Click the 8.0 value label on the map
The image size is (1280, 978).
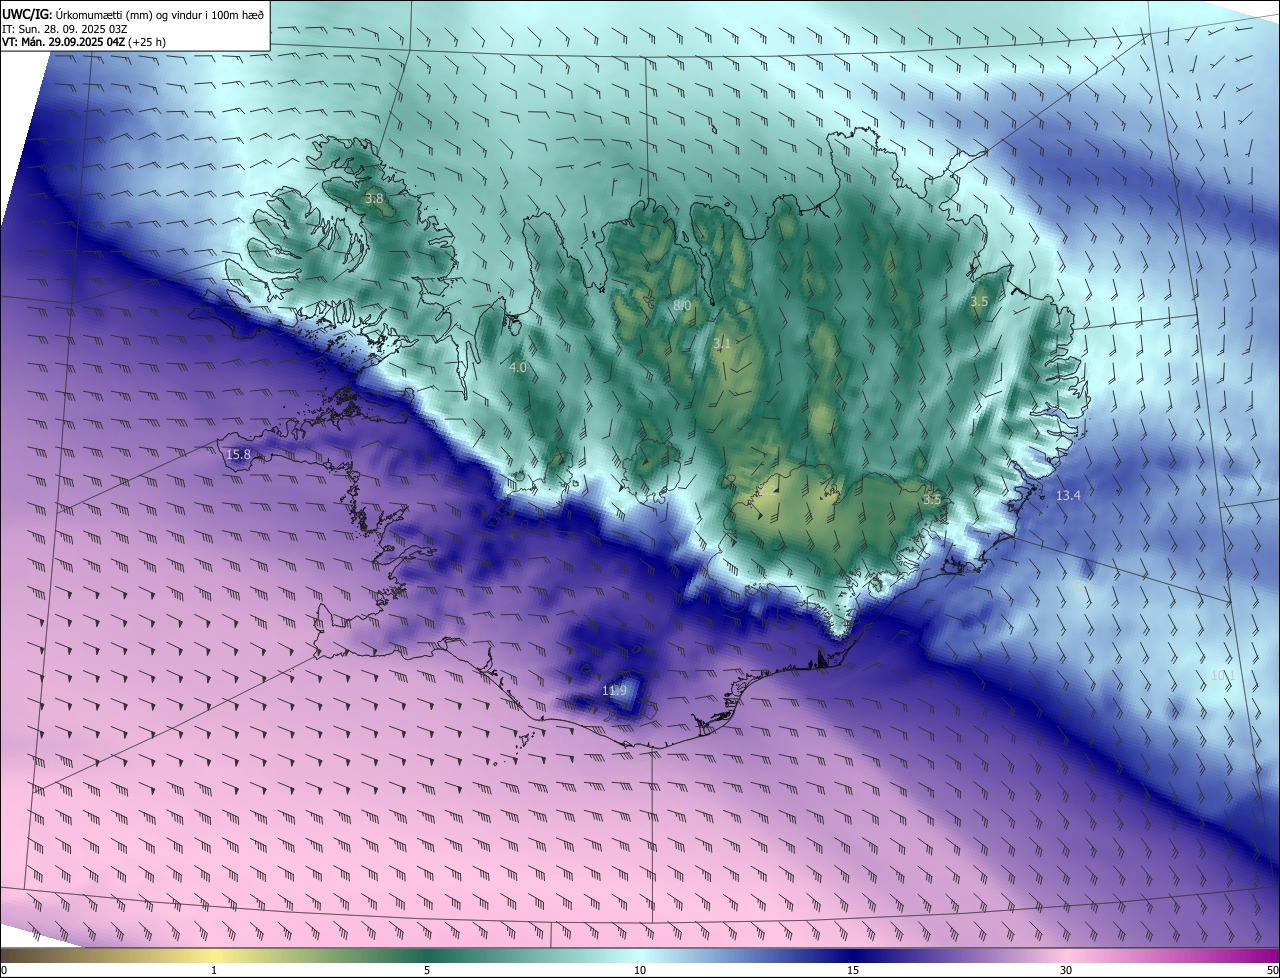682,305
